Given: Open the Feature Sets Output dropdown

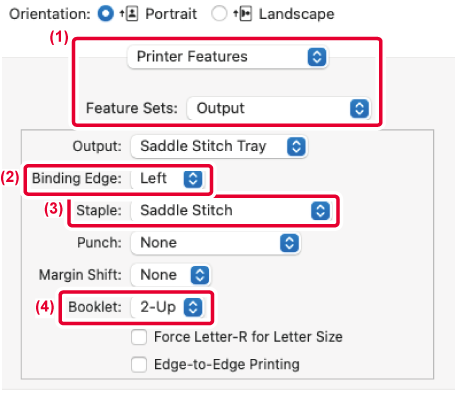Looking at the screenshot, I should [279, 108].
